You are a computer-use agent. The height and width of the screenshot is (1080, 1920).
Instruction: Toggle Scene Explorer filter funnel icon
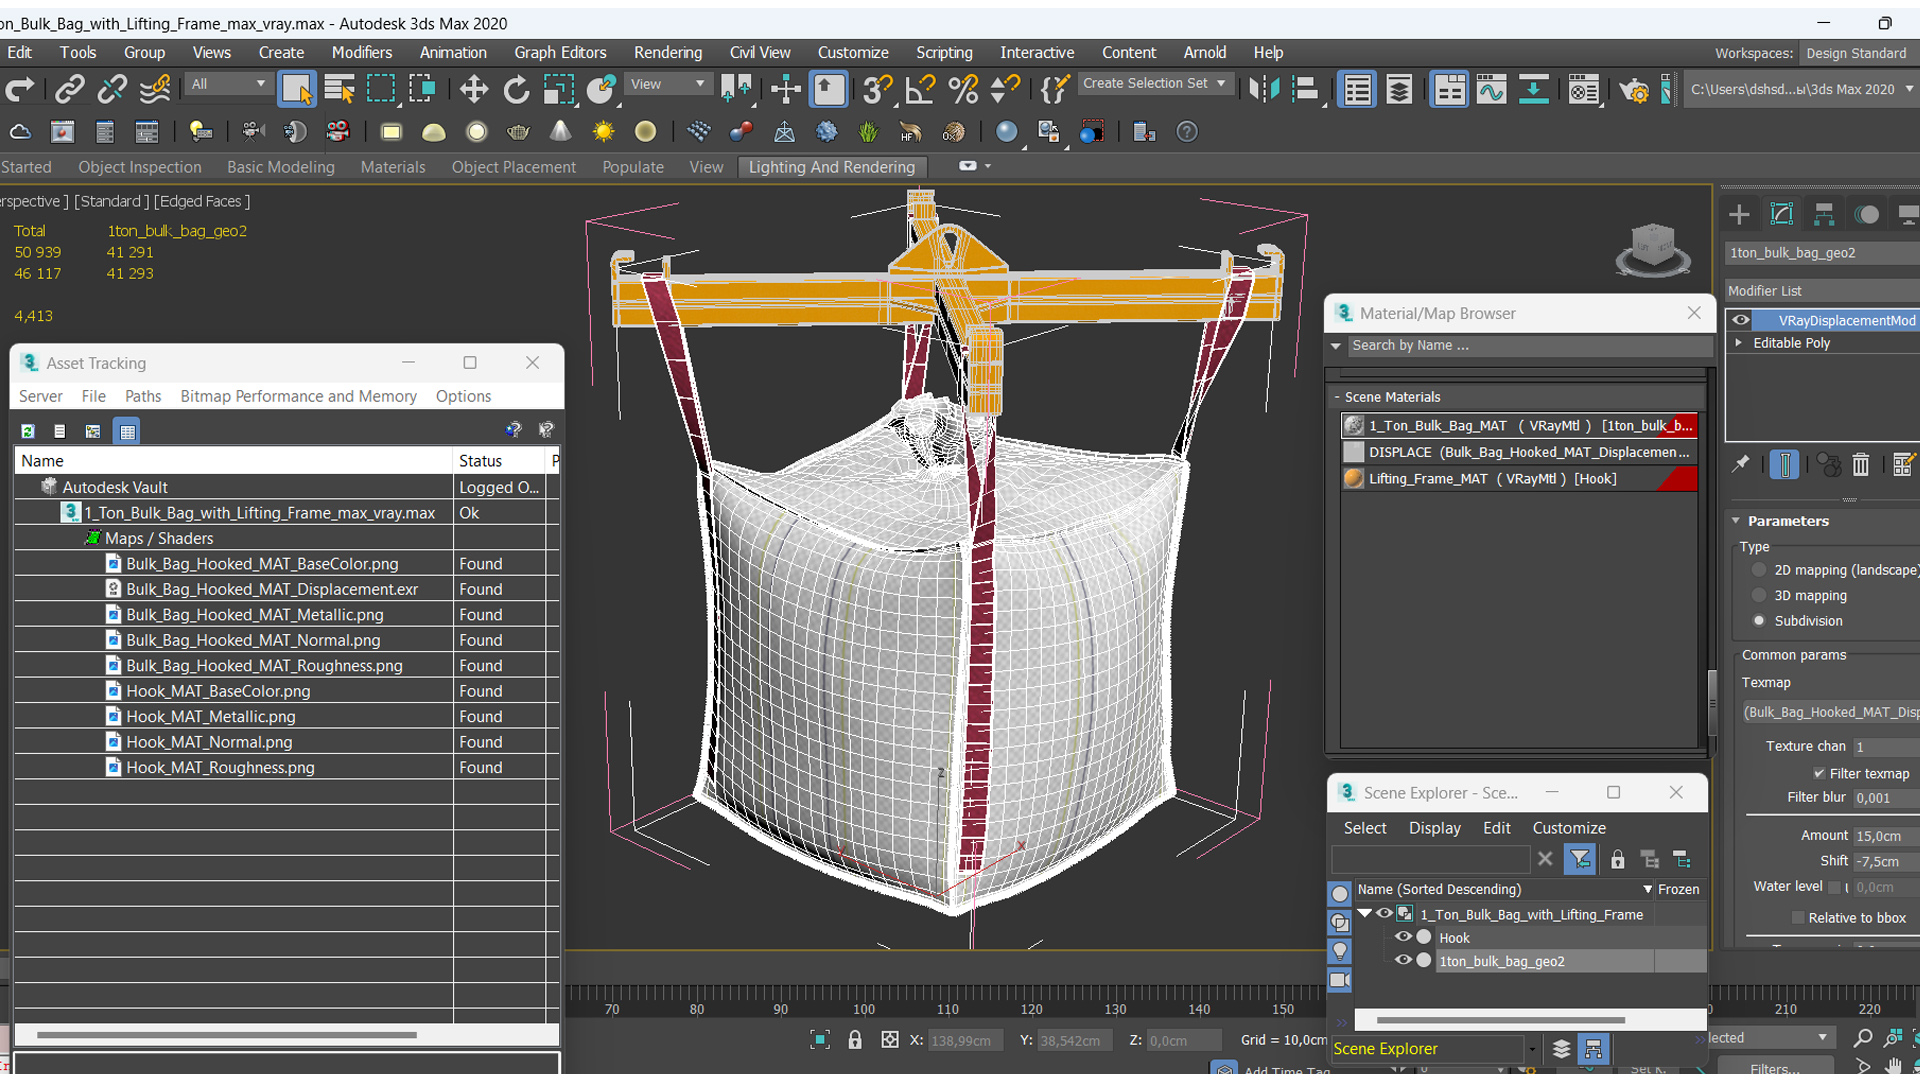(x=1580, y=859)
